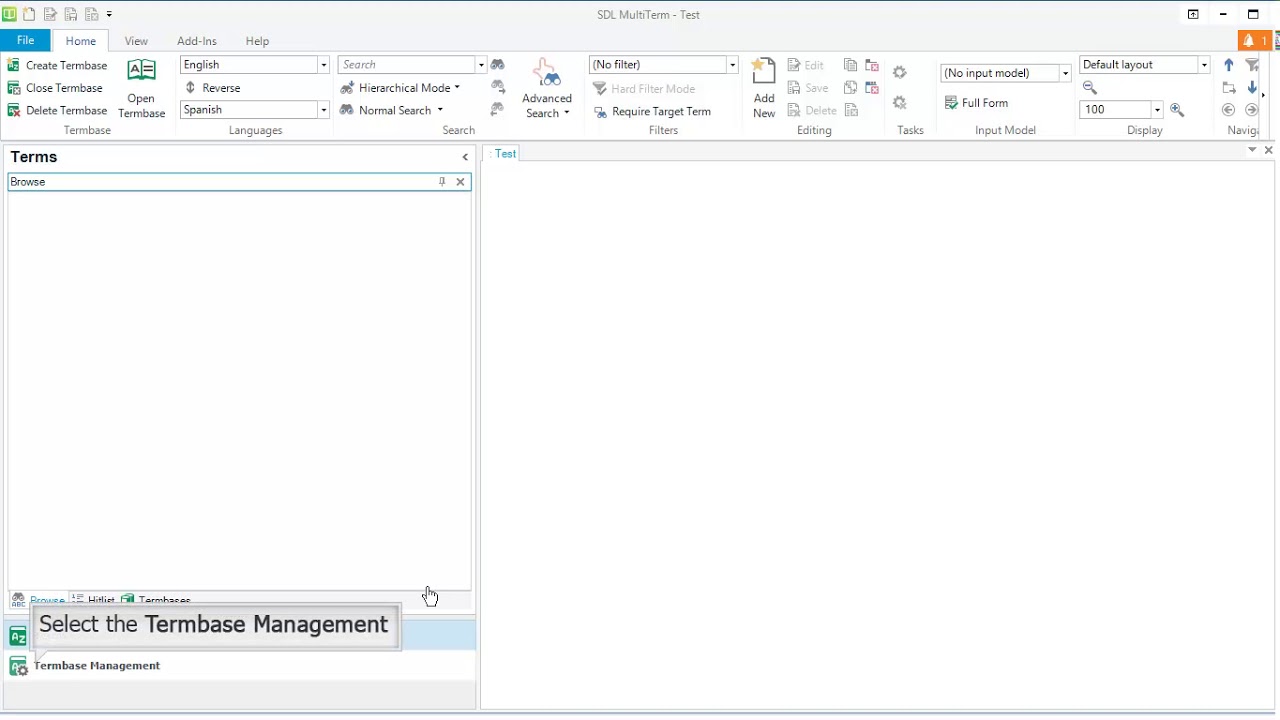Image resolution: width=1280 pixels, height=720 pixels.
Task: Toggle Hard Filter Mode
Action: [x=644, y=88]
